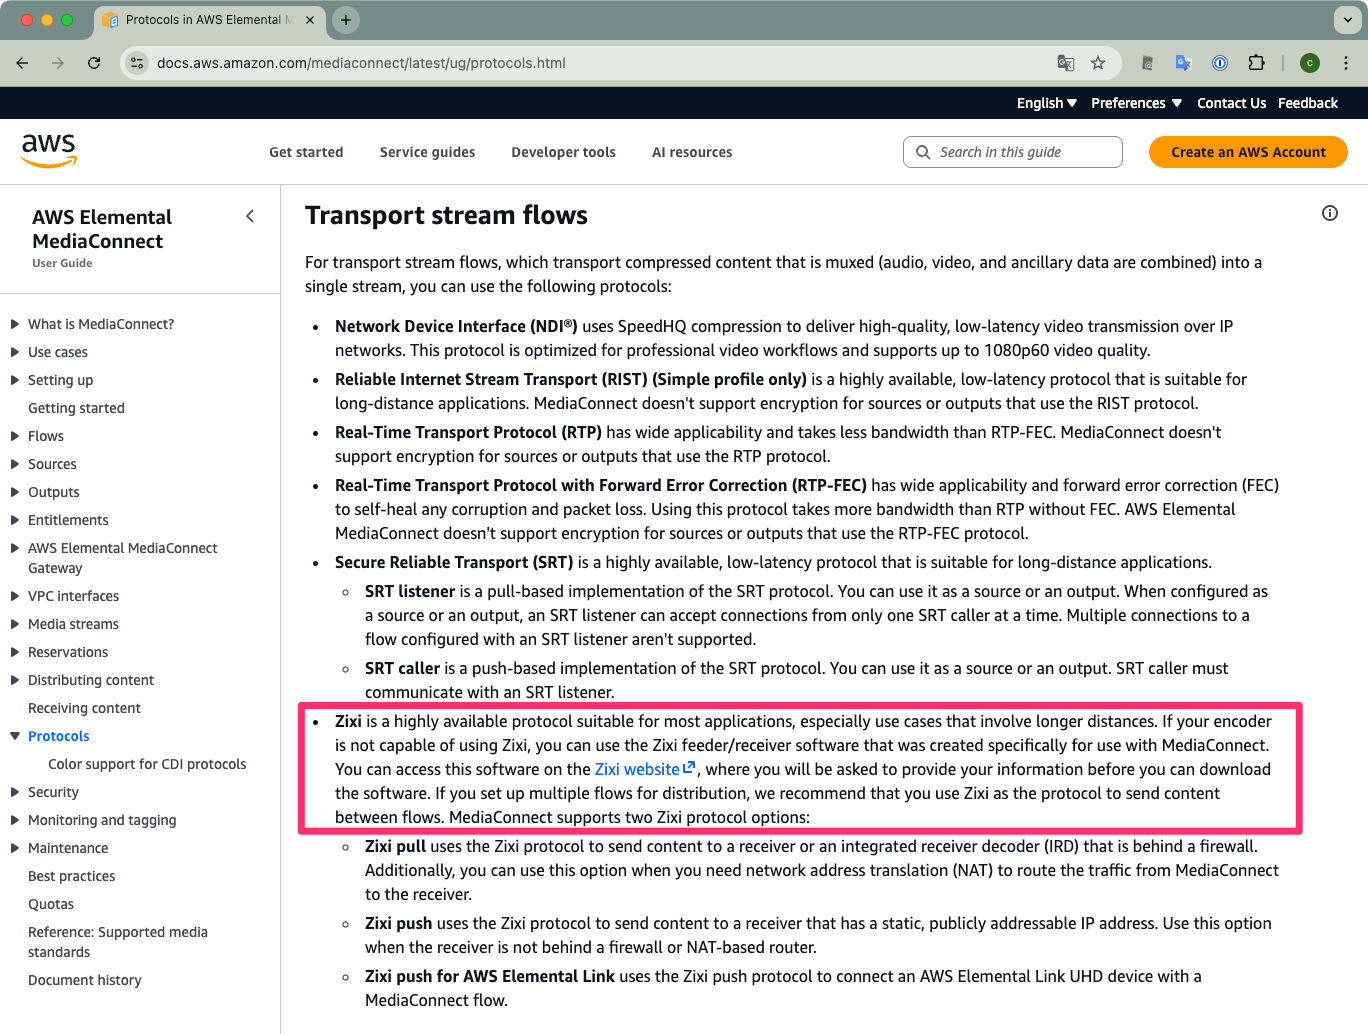Screen dimensions: 1368x1034
Task: Open Quotas in the sidebar
Action: tap(51, 904)
